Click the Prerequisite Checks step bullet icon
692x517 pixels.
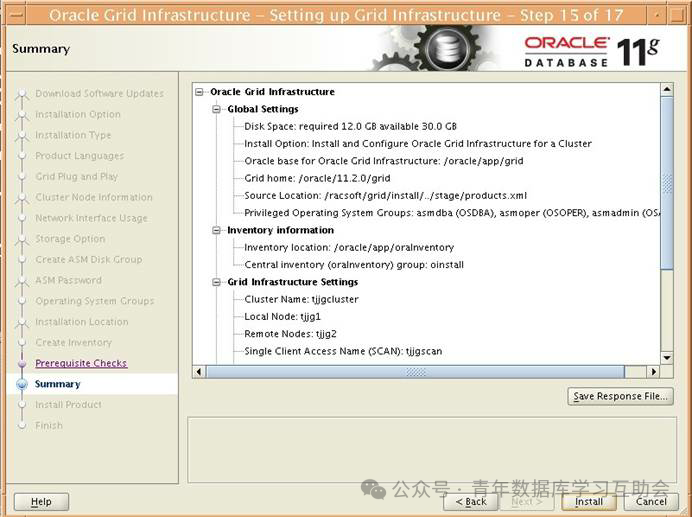(x=22, y=363)
